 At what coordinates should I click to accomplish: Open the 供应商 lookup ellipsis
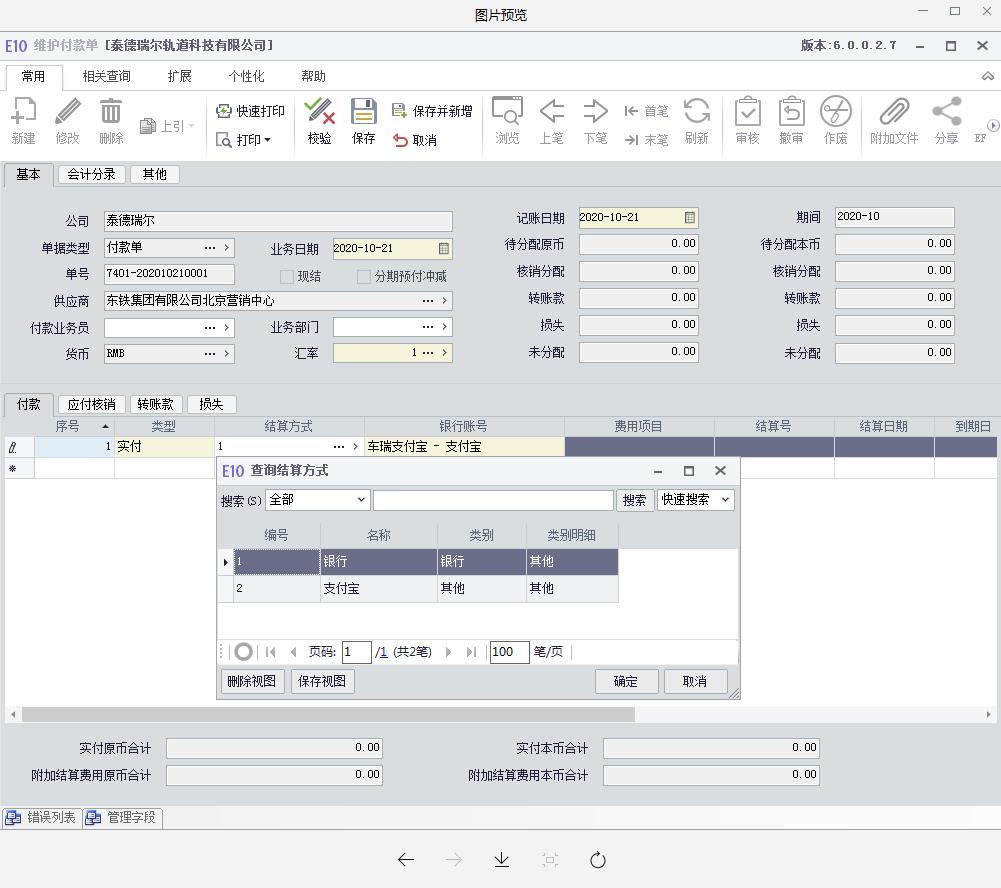pos(428,301)
